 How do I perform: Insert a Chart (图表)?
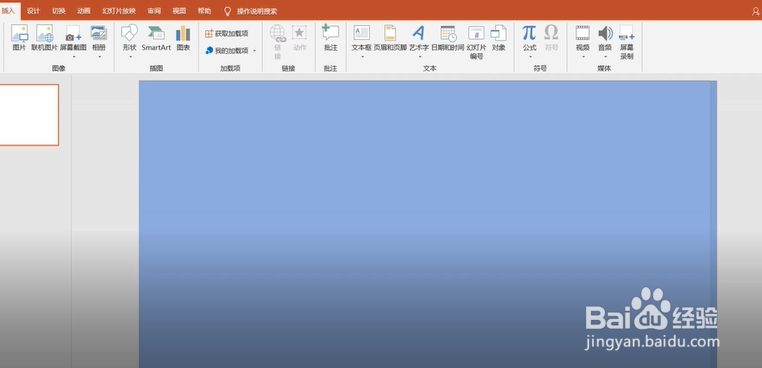pyautogui.click(x=183, y=38)
